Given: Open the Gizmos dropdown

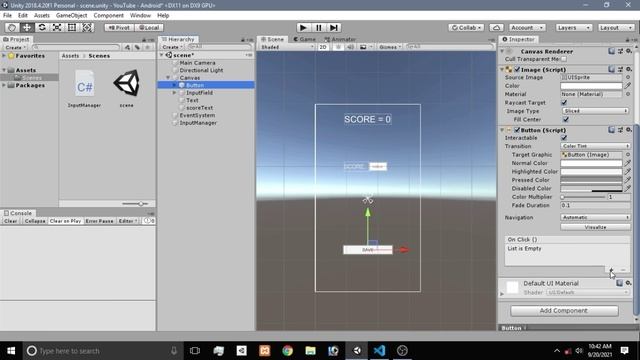Looking at the screenshot, I should [390, 47].
